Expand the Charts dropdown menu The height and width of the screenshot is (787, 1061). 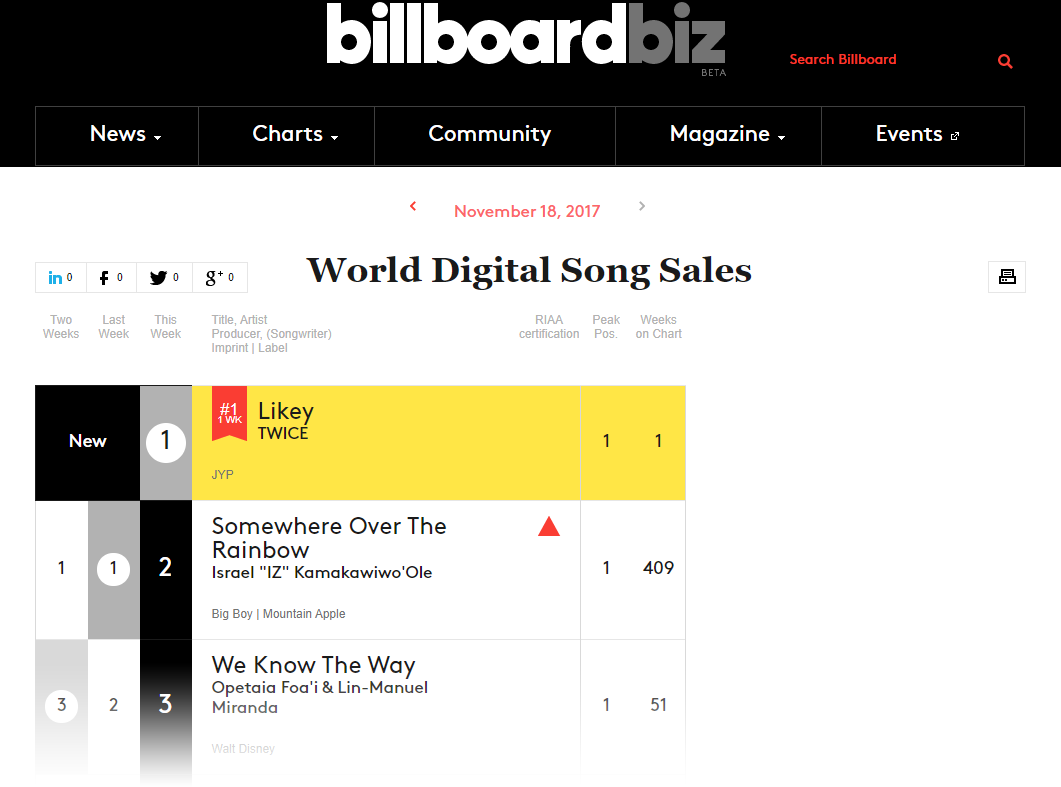(x=295, y=135)
